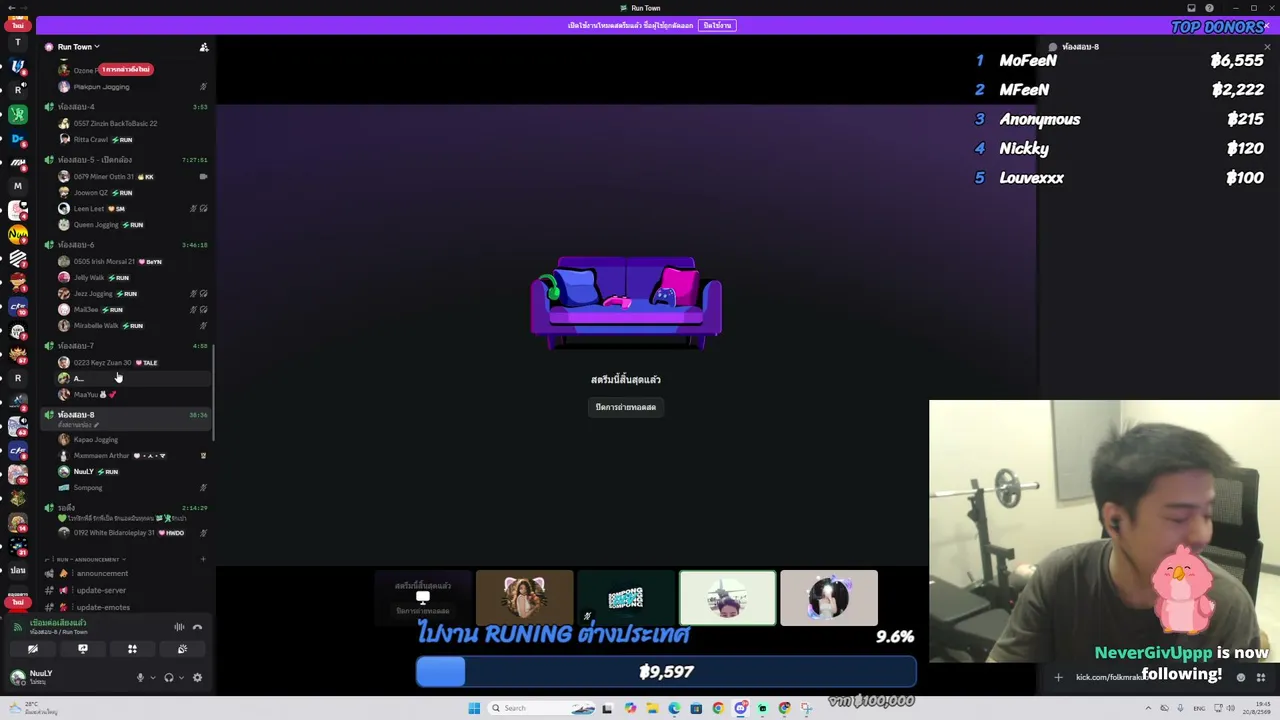The height and width of the screenshot is (720, 1280).
Task: Show hidden system tray icons
Action: click(x=1148, y=708)
